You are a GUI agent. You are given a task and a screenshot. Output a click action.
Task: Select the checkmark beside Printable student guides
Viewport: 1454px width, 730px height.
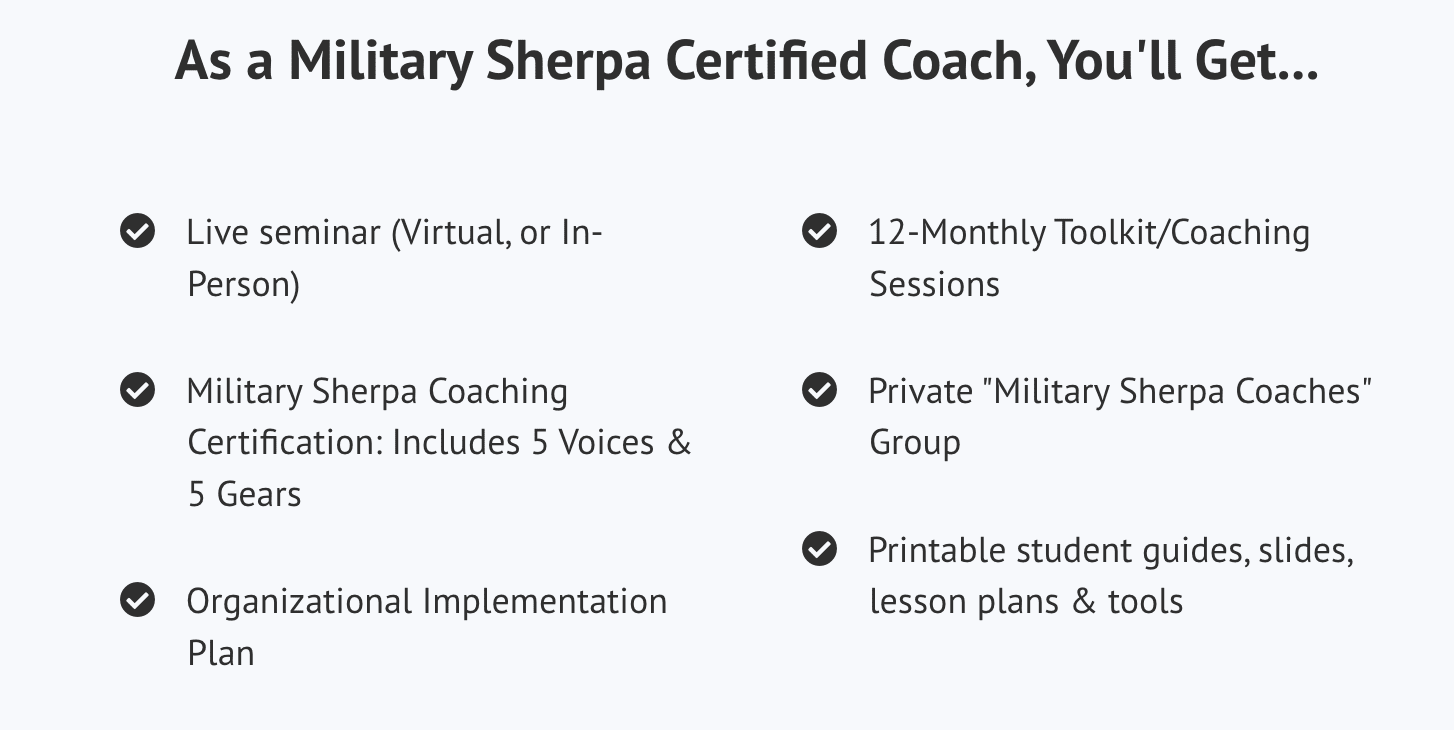[819, 549]
